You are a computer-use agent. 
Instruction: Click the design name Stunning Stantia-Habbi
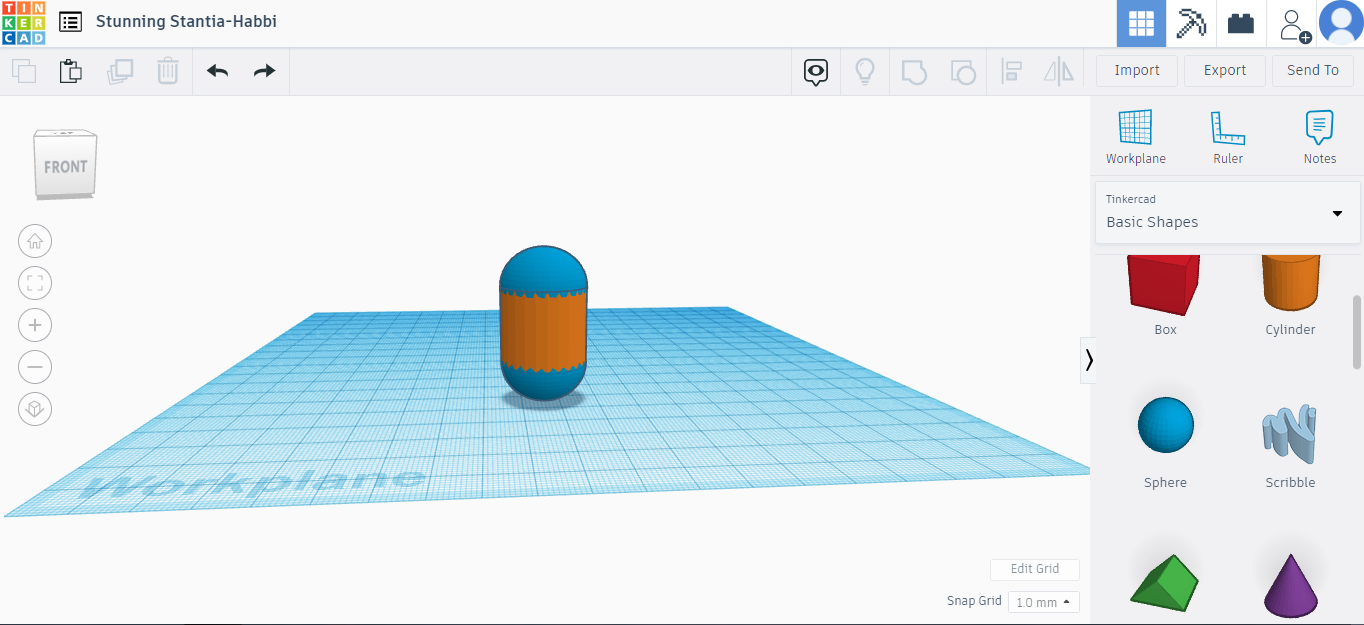(x=186, y=21)
